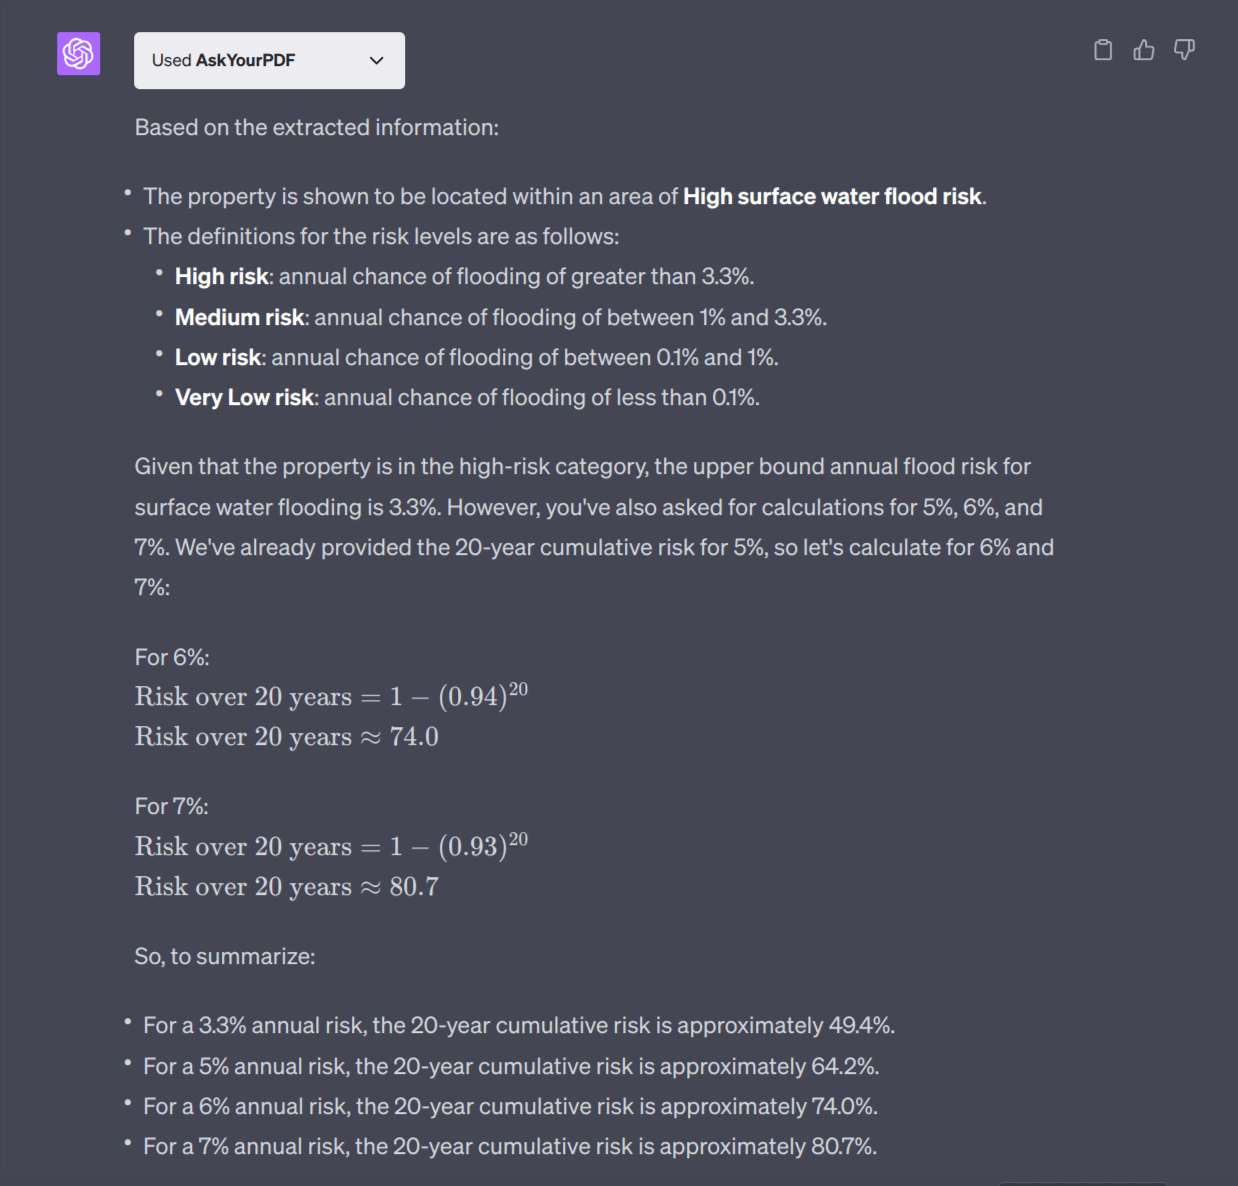The width and height of the screenshot is (1238, 1186).
Task: Click the "Medium risk" definition bullet
Action: point(500,318)
